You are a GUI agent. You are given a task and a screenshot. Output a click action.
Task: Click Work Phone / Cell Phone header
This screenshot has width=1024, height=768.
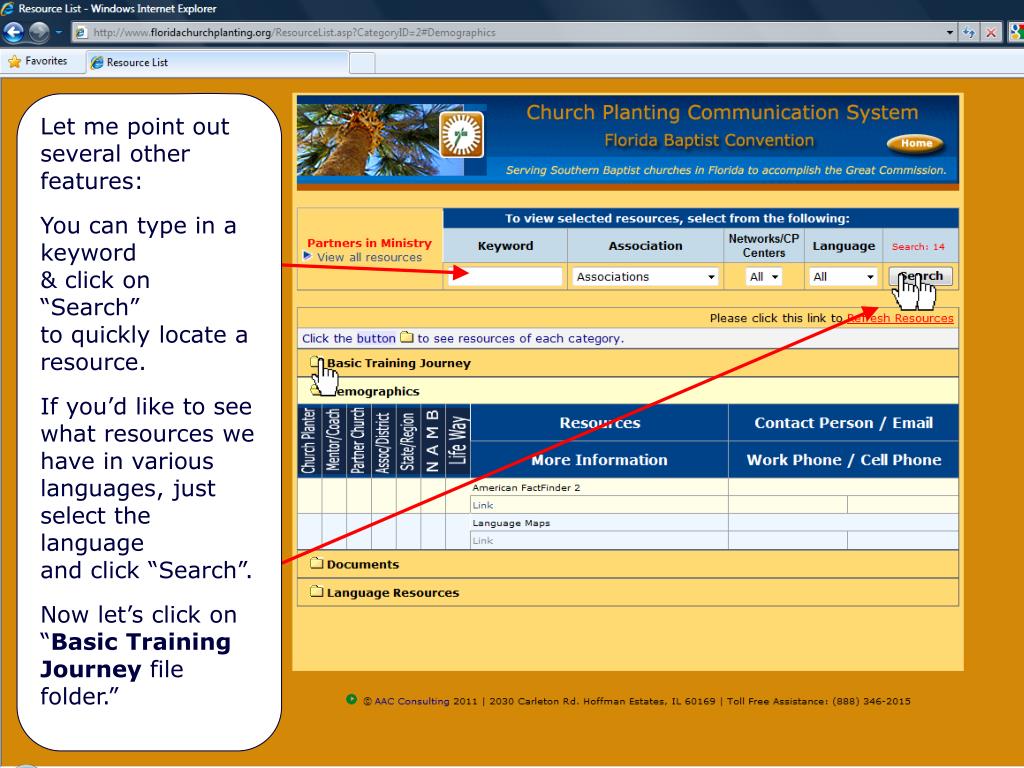click(x=844, y=460)
